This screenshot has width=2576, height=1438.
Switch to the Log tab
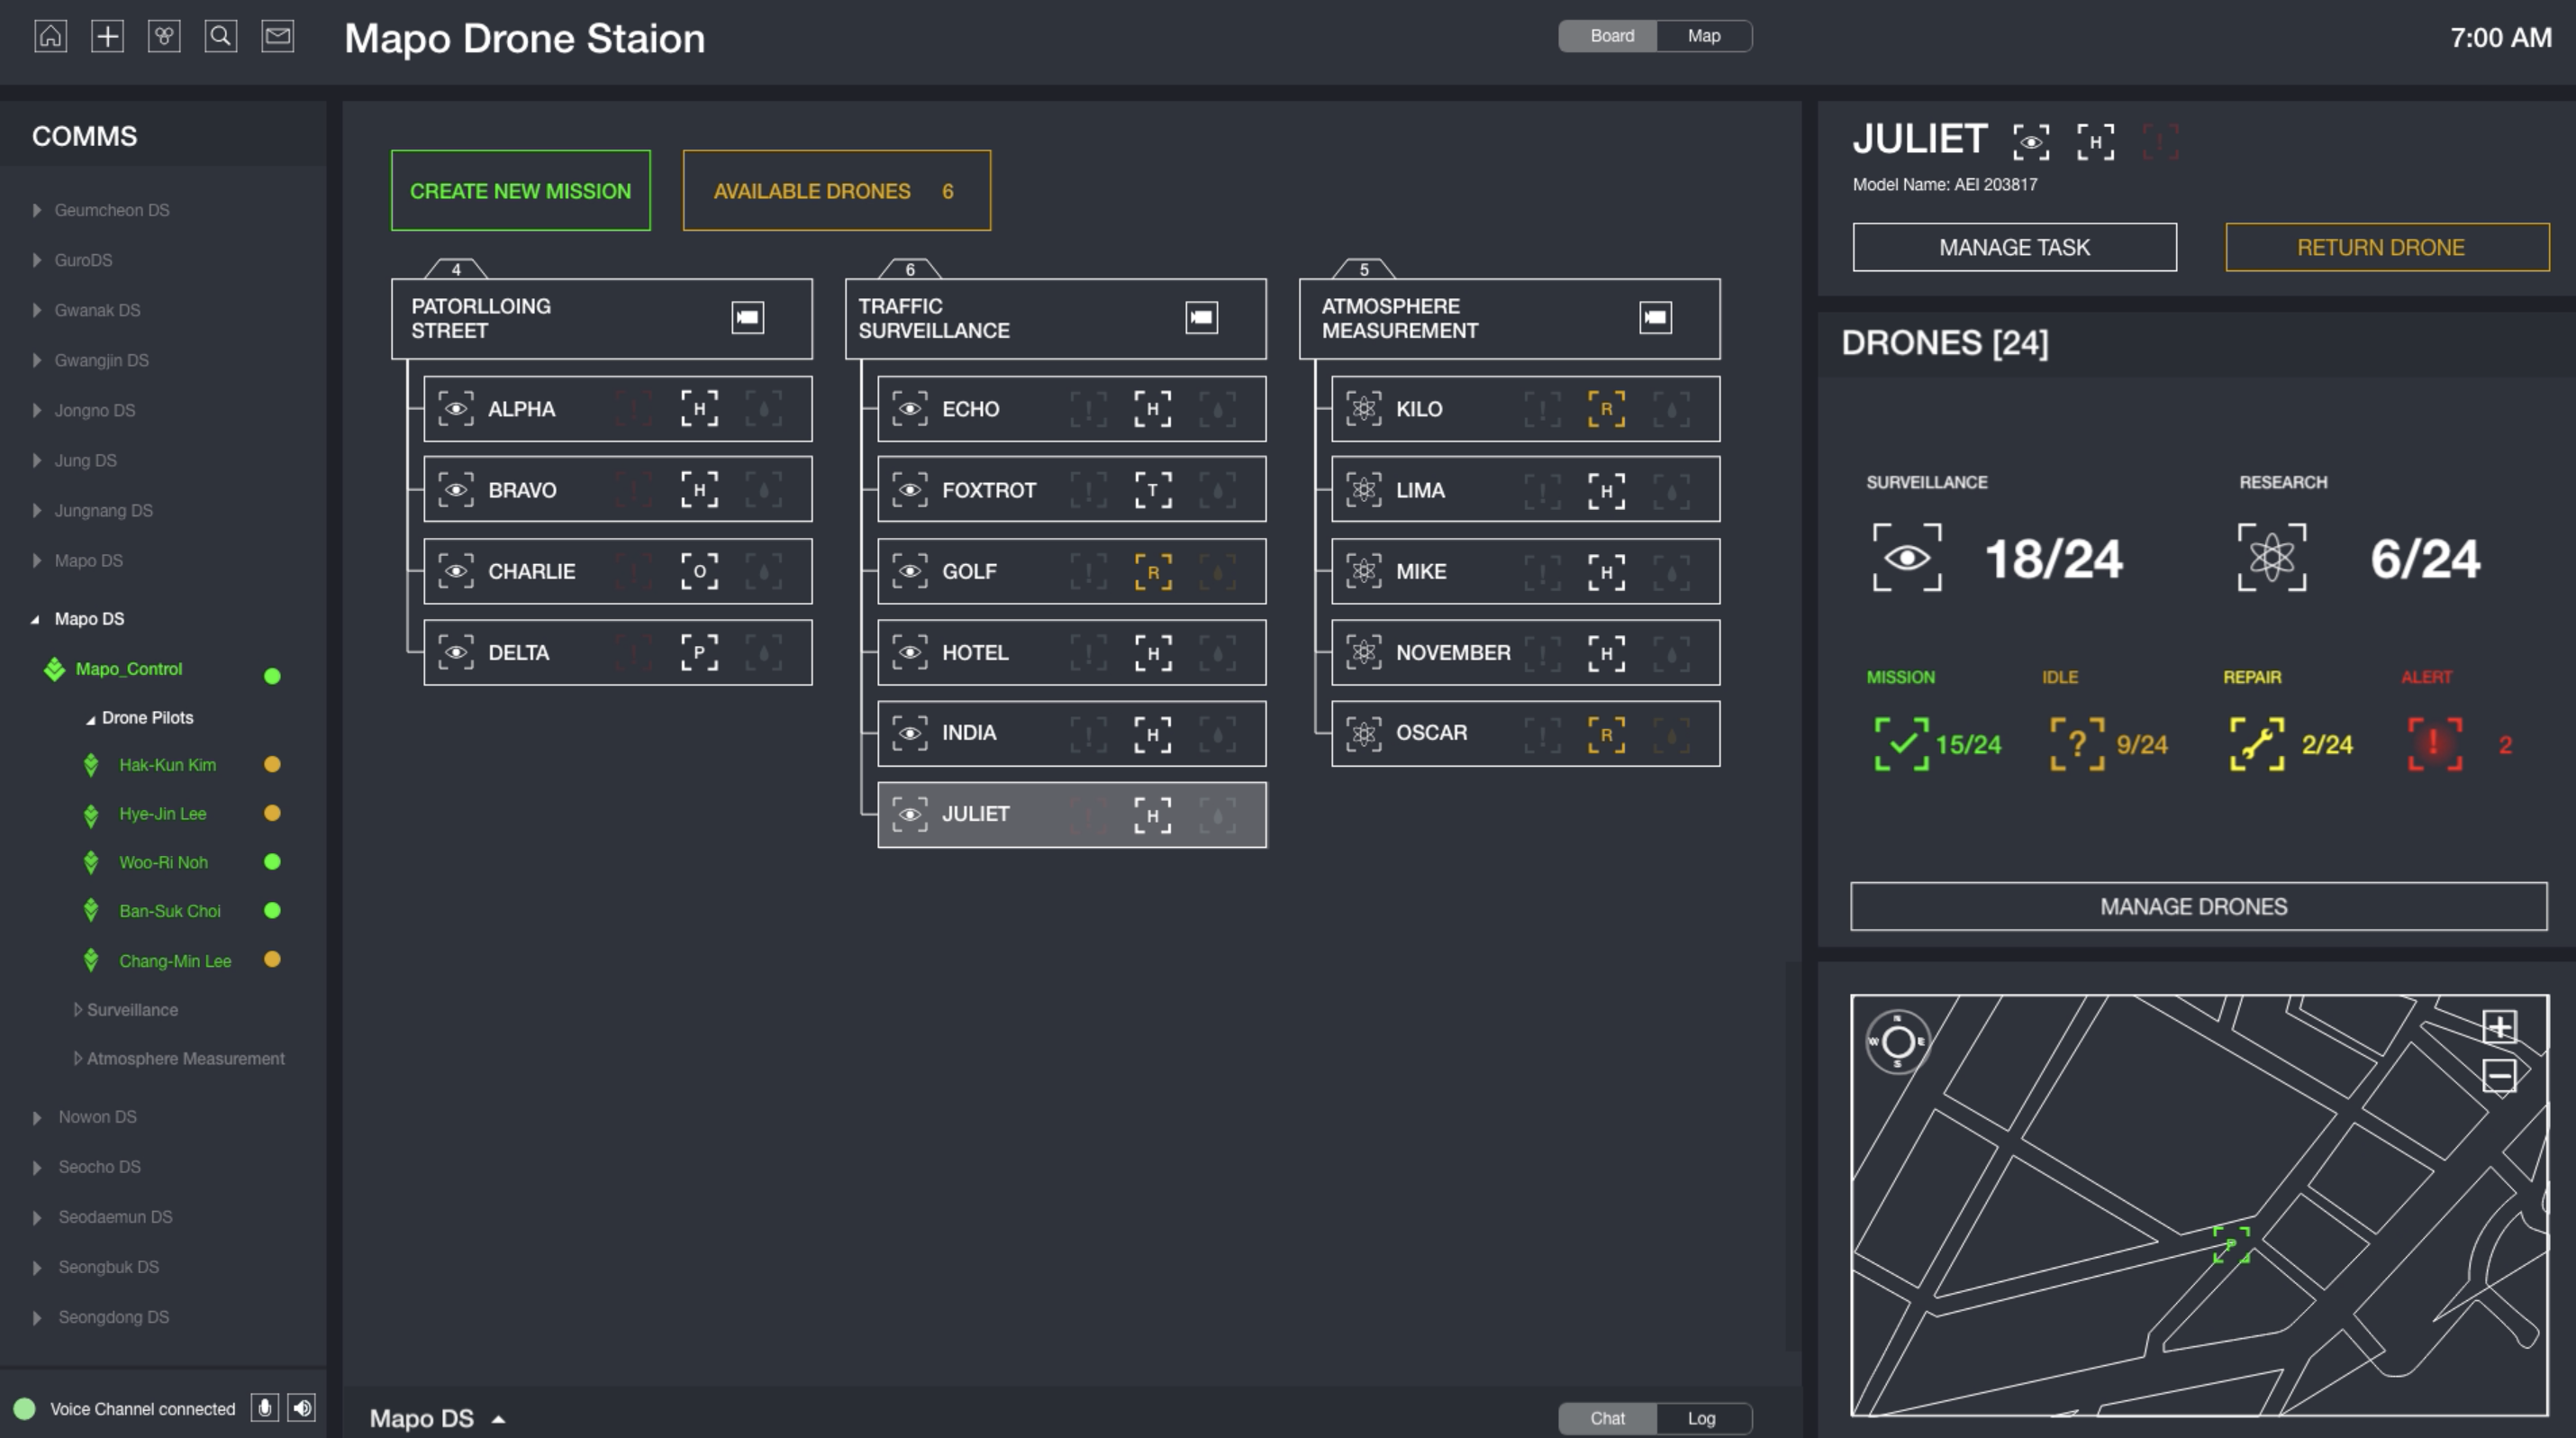1700,1417
